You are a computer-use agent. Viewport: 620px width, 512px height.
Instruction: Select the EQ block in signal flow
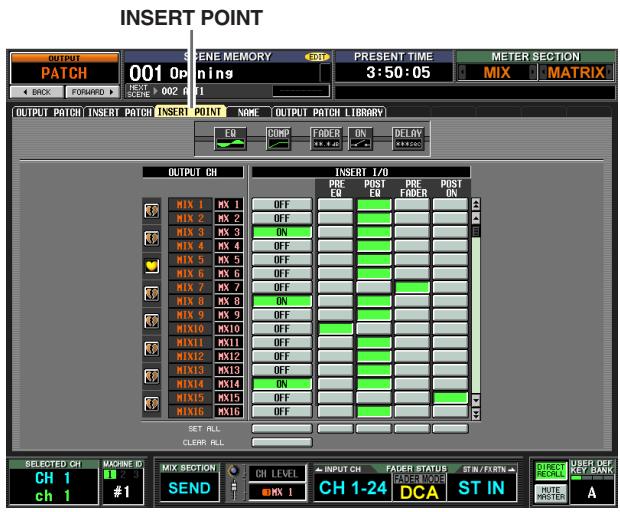coord(230,138)
